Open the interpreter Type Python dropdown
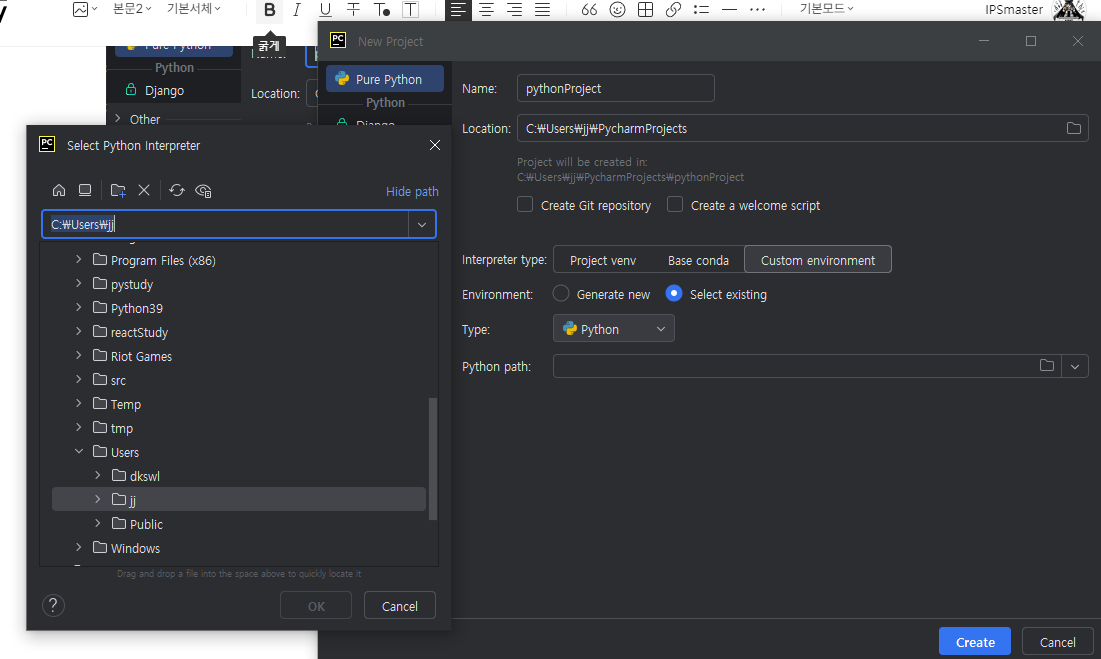Screen dimensions: 1101x659 (614, 328)
